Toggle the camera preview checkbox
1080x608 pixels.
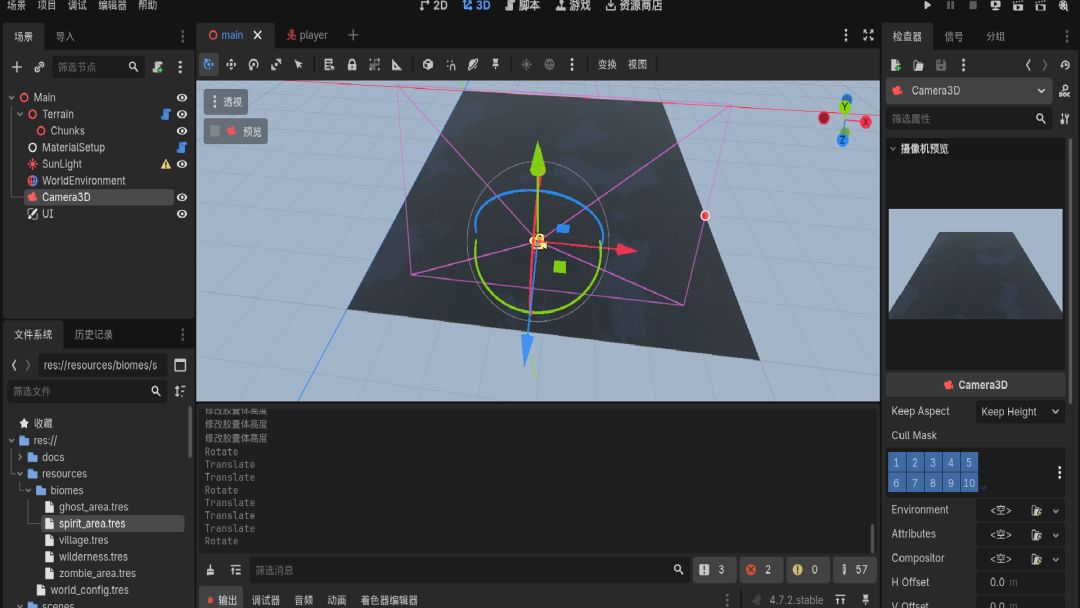tap(215, 131)
